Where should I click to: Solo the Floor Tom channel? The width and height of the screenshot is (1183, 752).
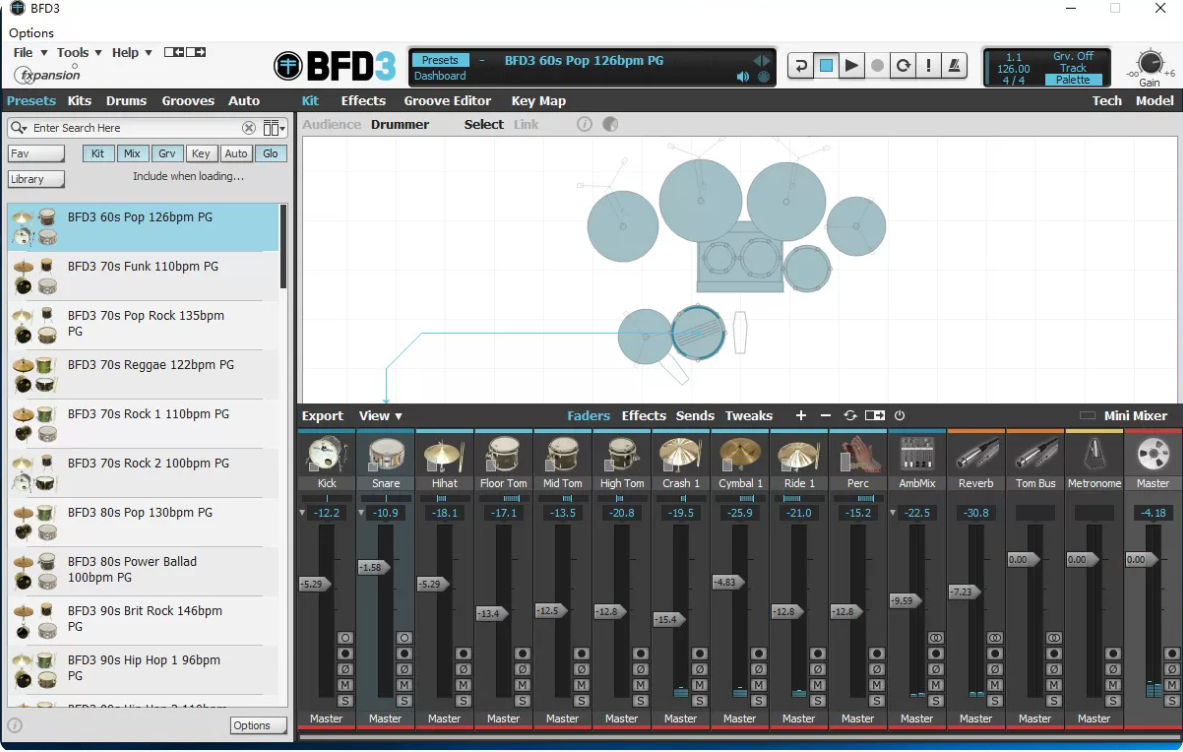pyautogui.click(x=522, y=701)
